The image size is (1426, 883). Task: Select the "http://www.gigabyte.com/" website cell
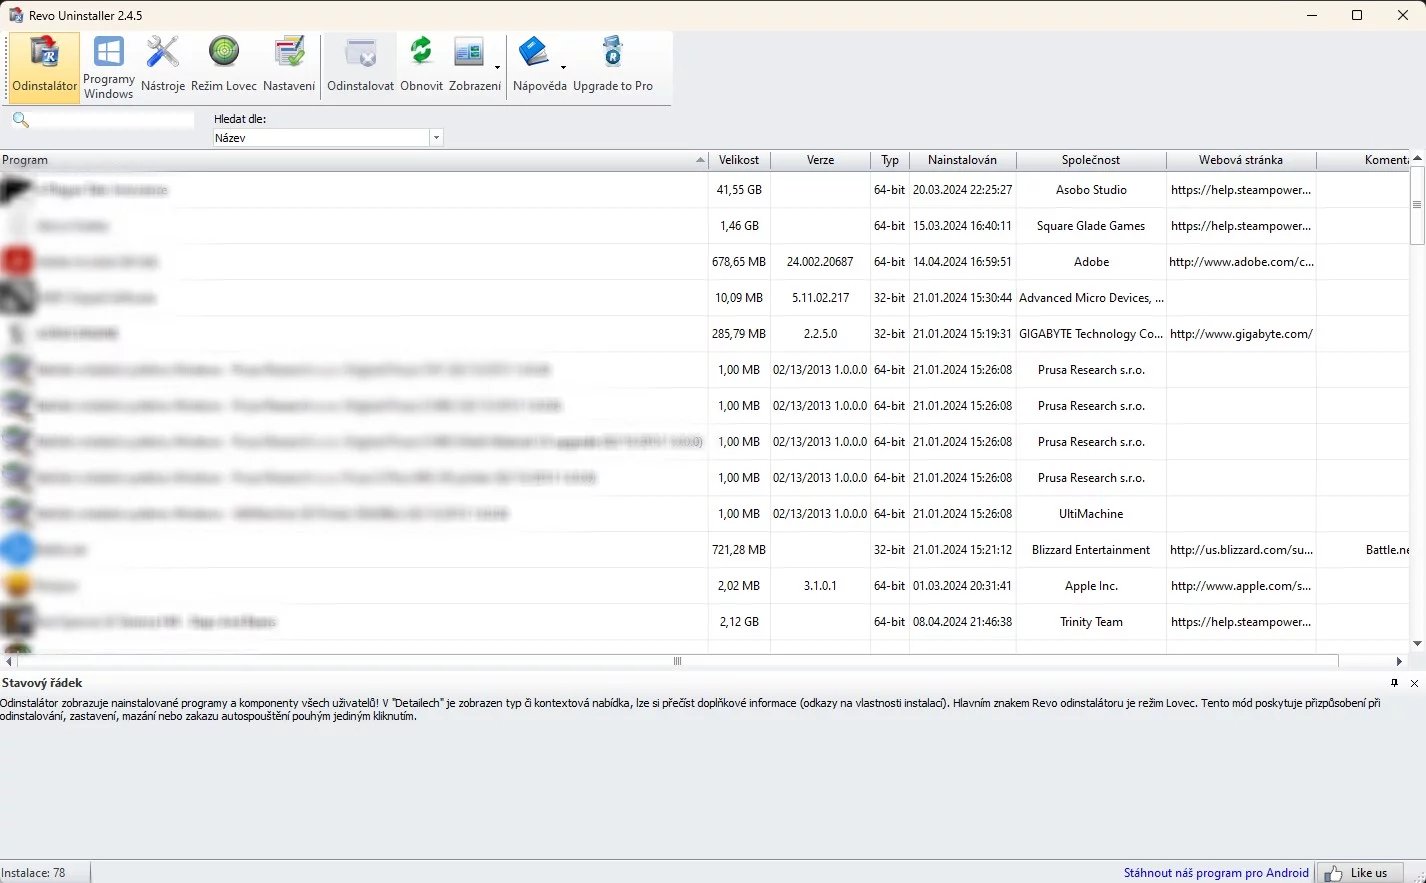tap(1241, 334)
